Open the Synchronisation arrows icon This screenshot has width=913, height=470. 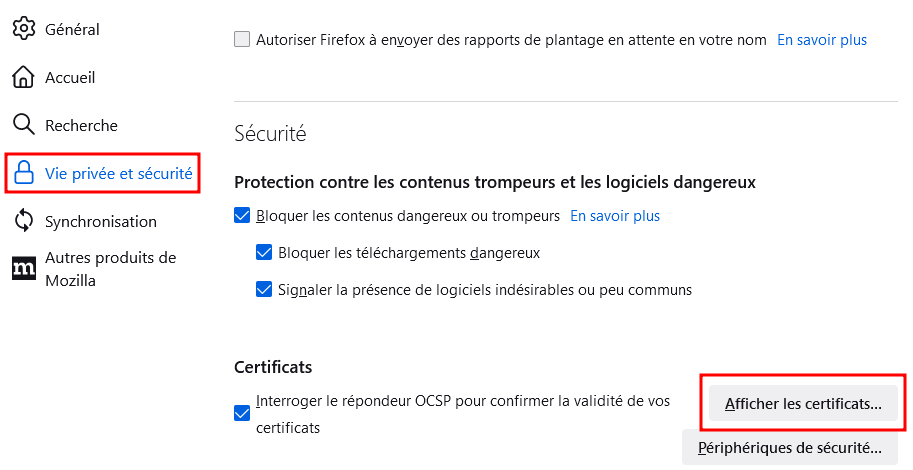[23, 221]
